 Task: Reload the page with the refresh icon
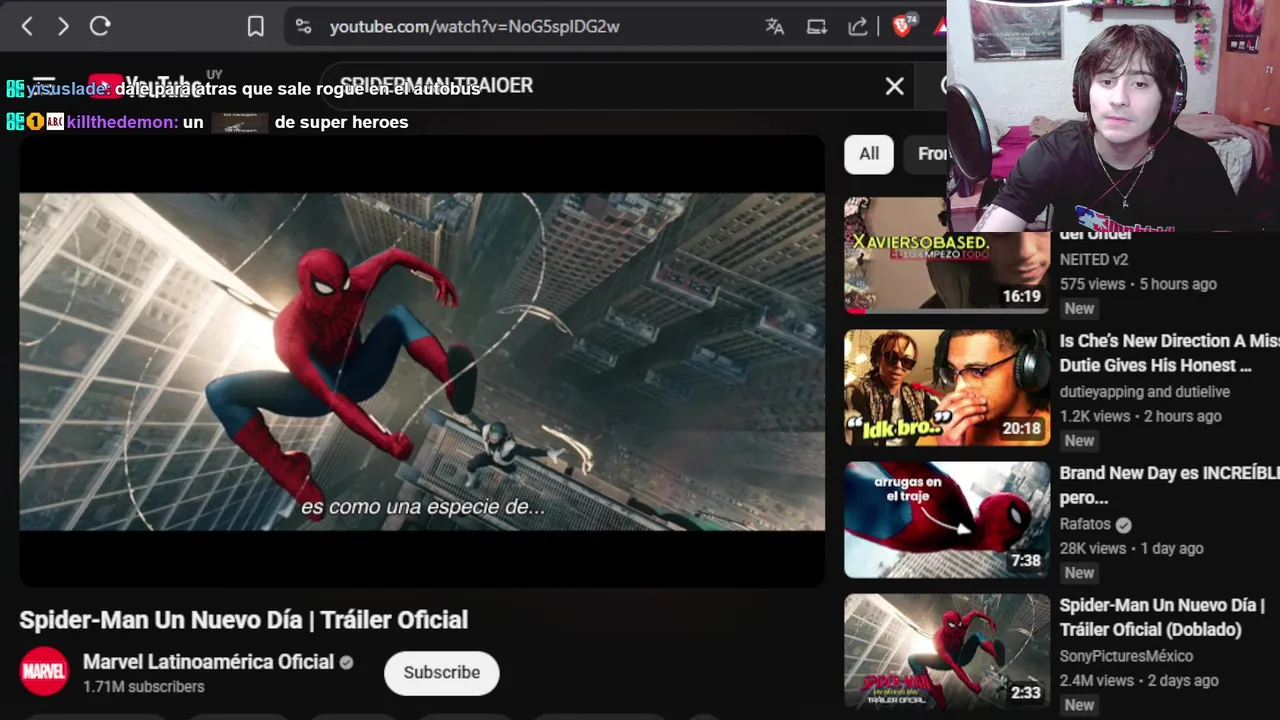[x=100, y=26]
